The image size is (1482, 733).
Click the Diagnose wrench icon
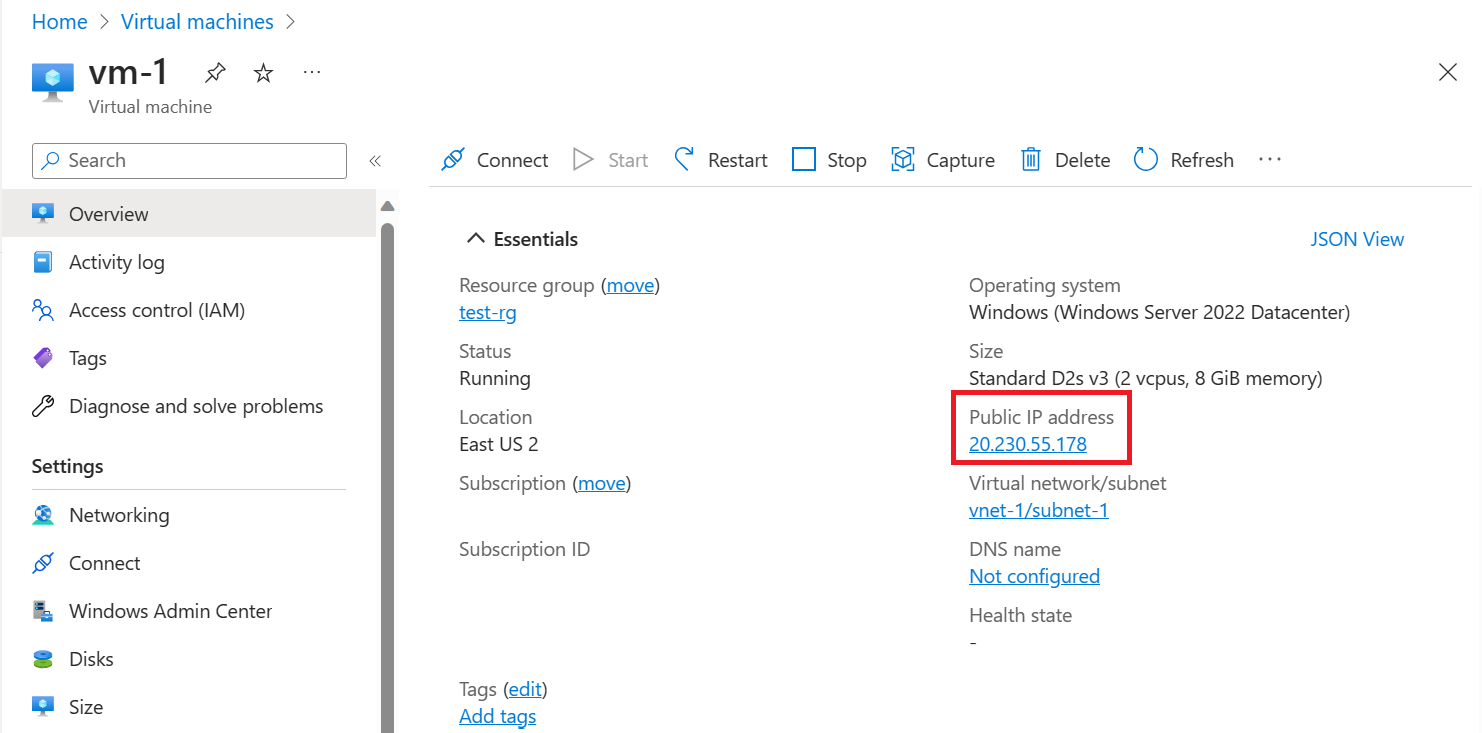[43, 406]
